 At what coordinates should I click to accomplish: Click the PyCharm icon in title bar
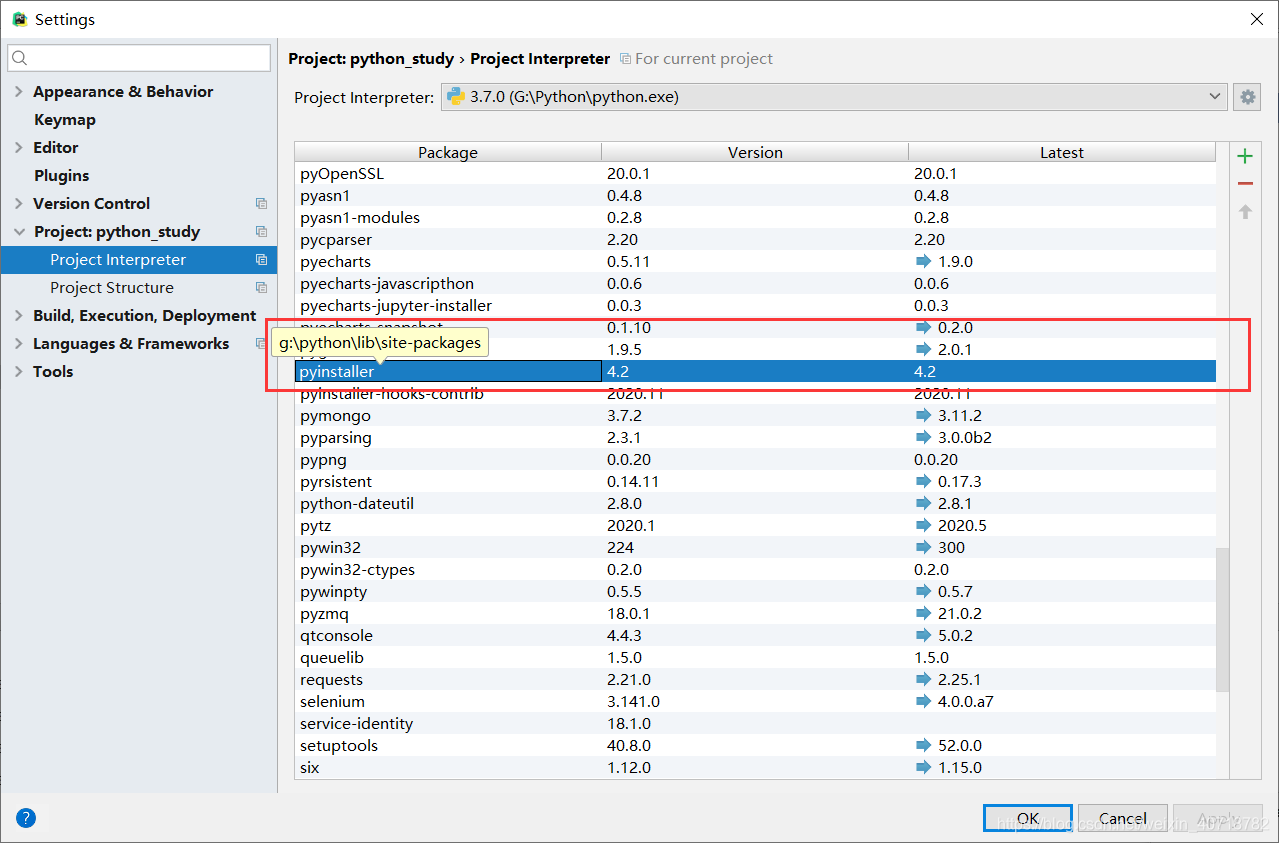(19, 19)
